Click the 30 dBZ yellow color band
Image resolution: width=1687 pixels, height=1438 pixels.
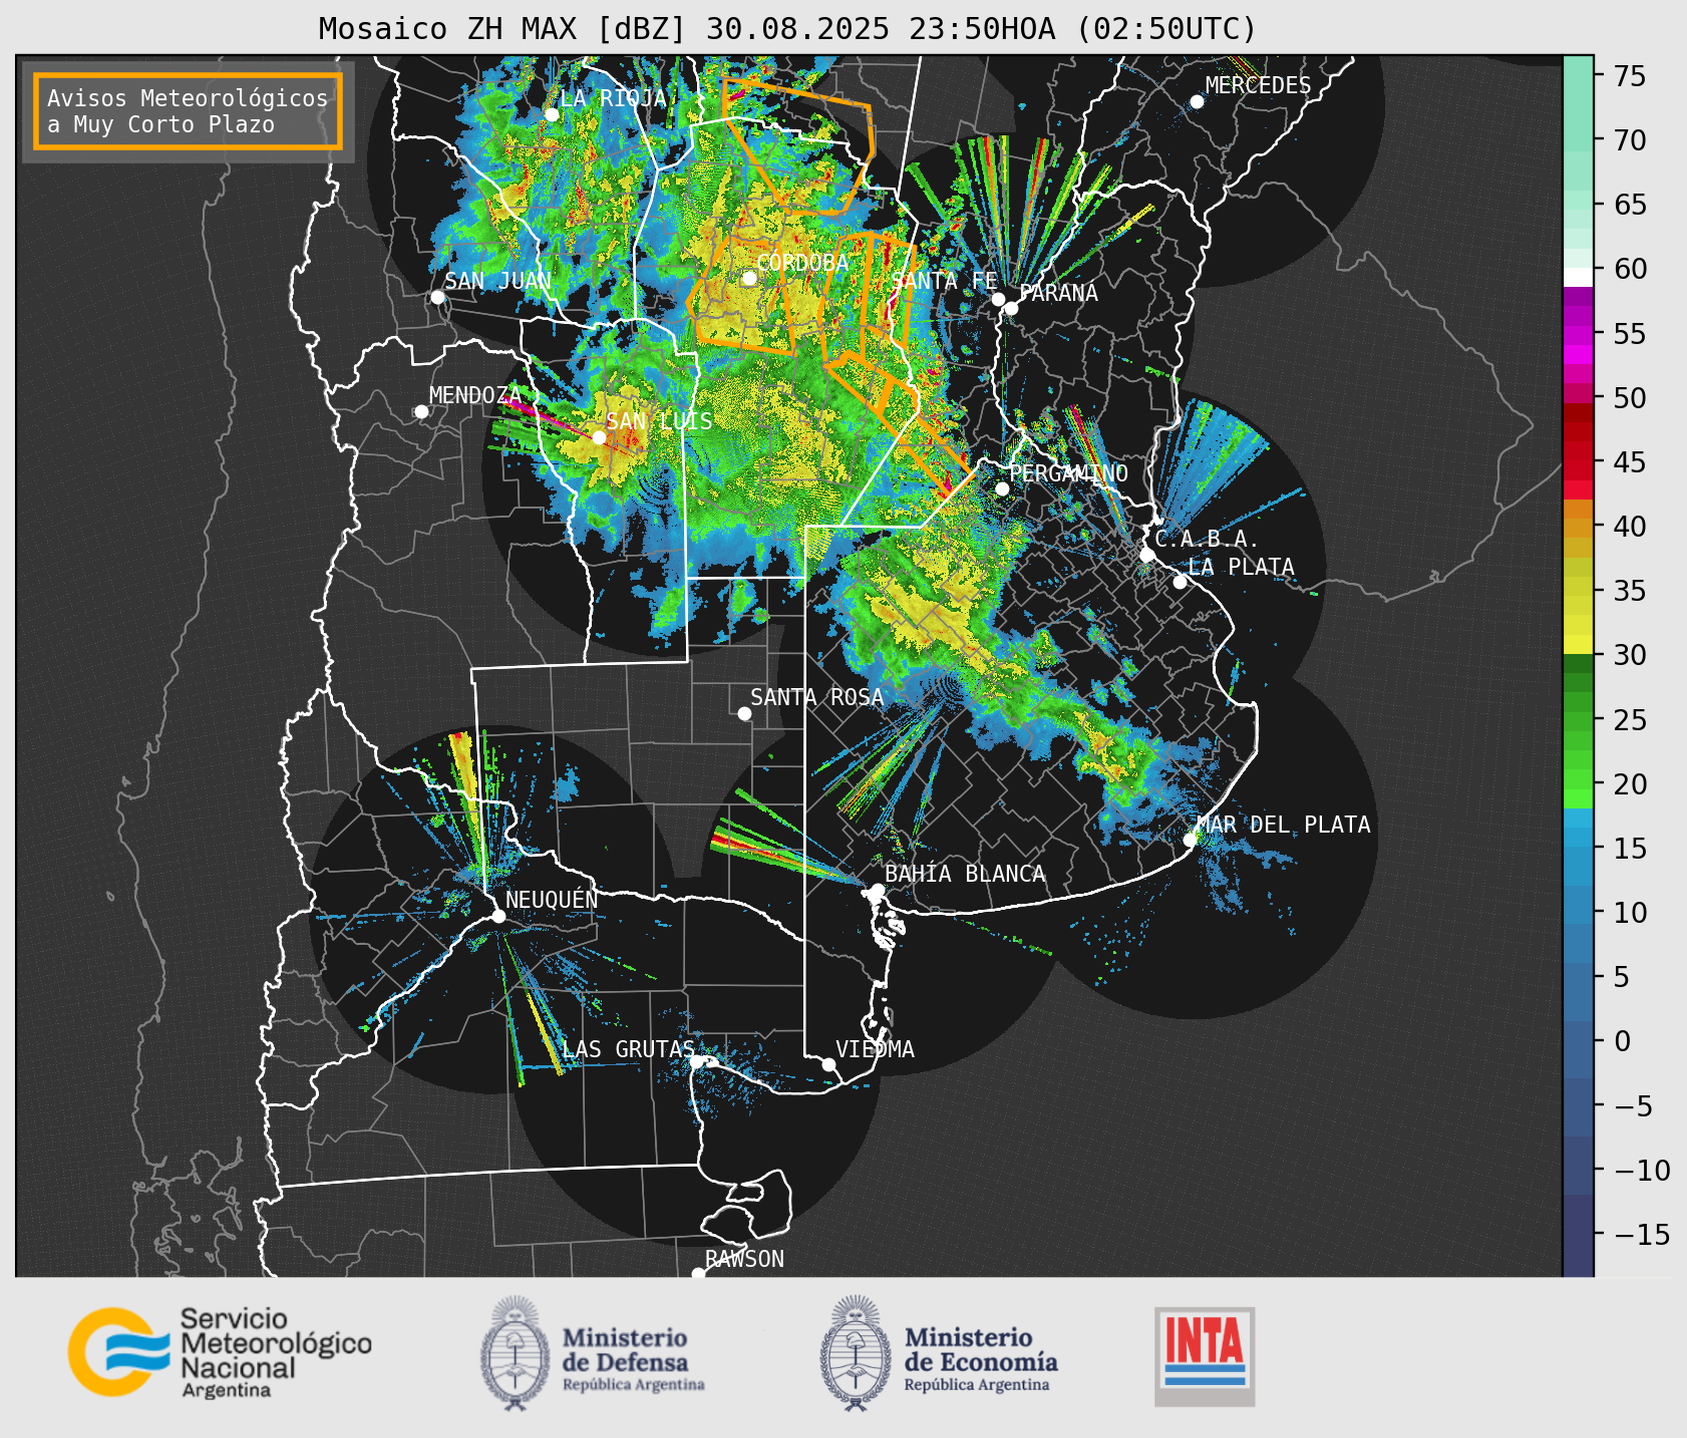coord(1578,645)
